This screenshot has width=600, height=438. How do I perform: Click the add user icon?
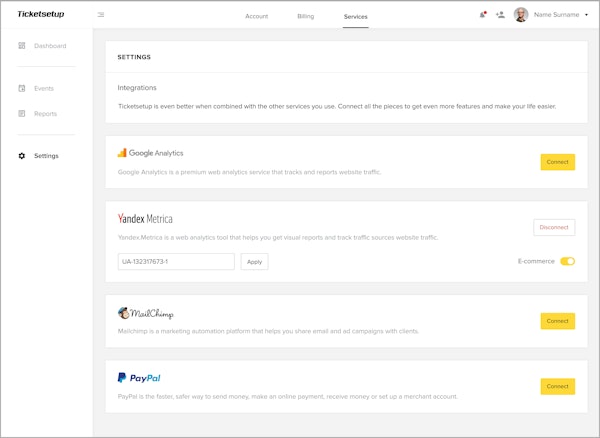pos(500,15)
